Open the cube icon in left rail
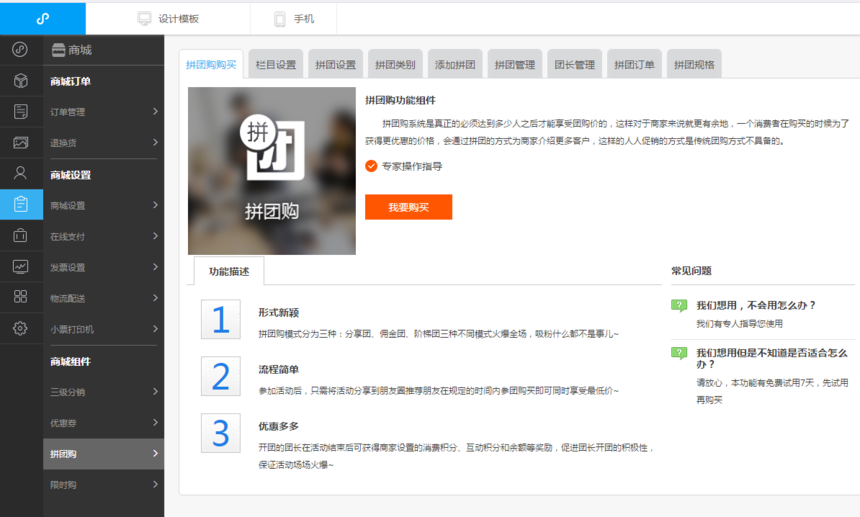The height and width of the screenshot is (517, 860). click(20, 81)
